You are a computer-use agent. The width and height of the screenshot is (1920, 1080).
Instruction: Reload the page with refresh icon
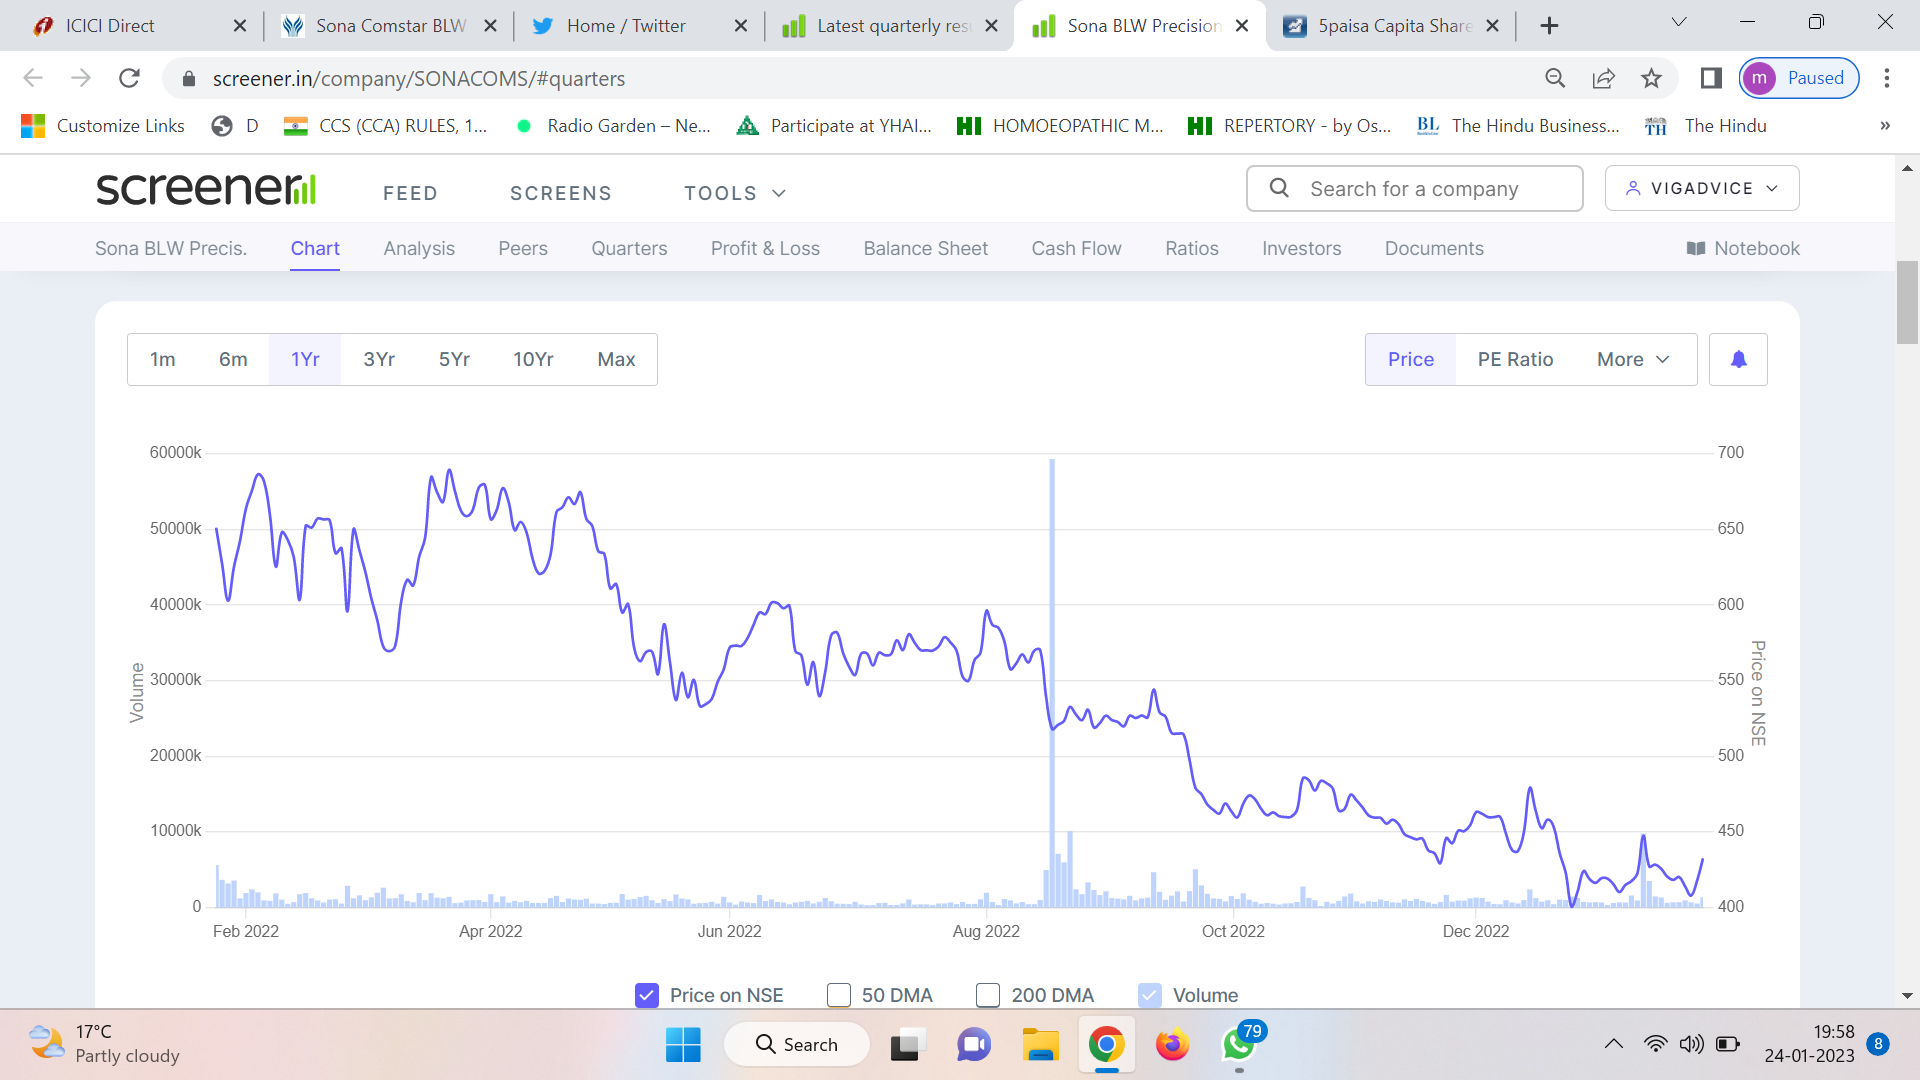point(129,78)
